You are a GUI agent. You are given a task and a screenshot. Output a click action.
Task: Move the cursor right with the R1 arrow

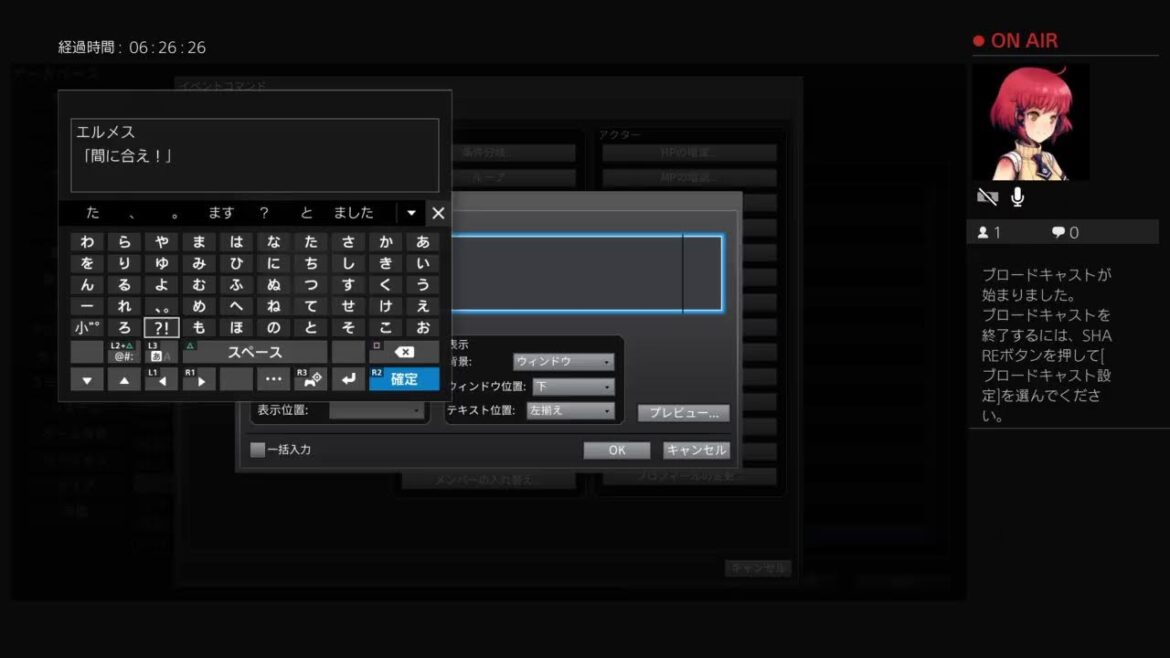click(x=198, y=380)
